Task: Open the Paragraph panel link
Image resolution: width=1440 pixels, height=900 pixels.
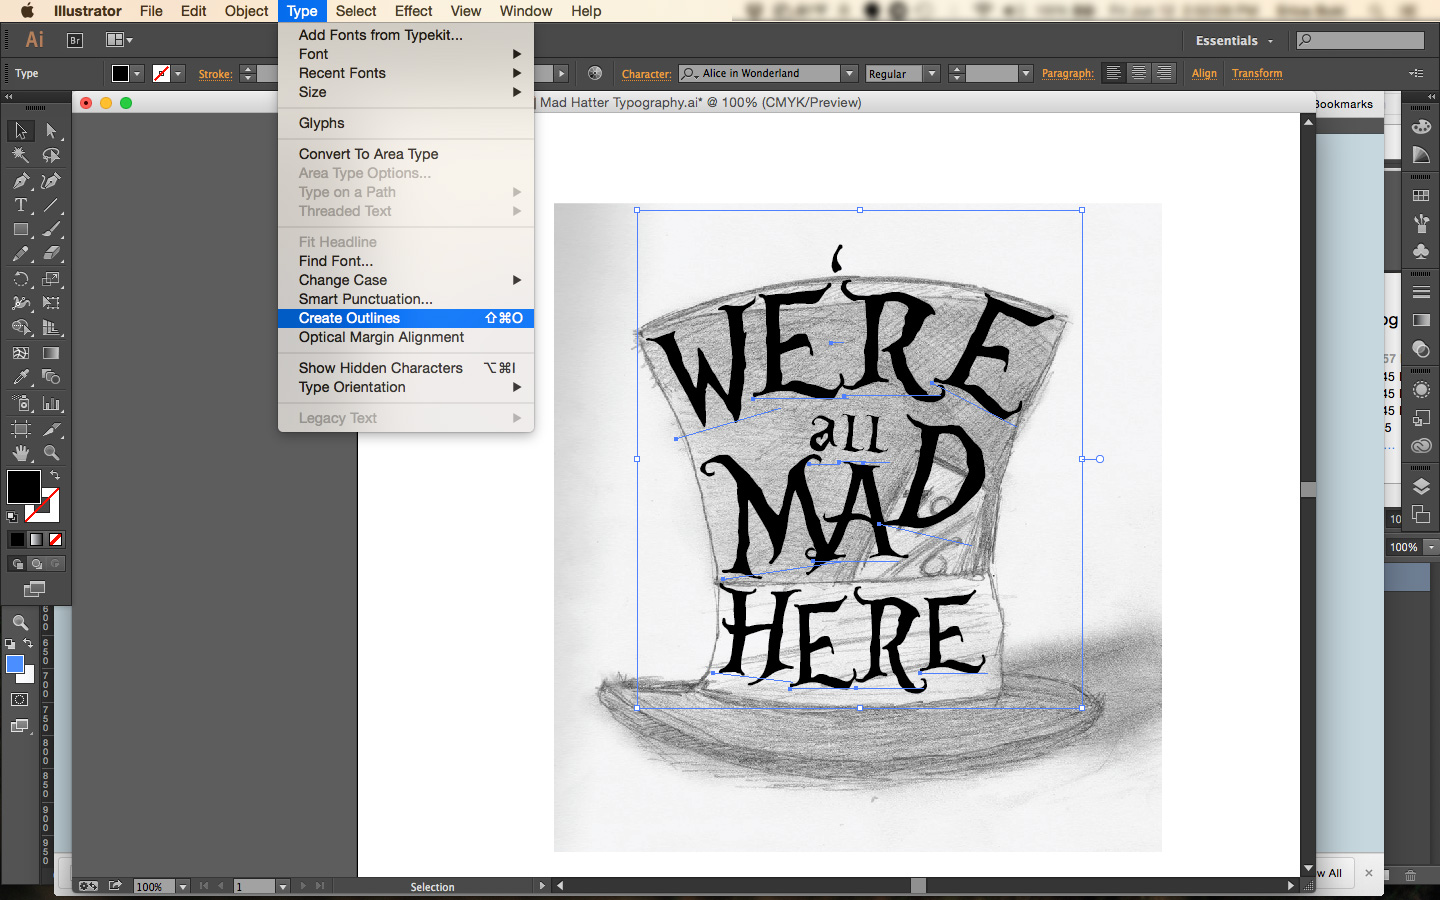Action: (x=1068, y=73)
